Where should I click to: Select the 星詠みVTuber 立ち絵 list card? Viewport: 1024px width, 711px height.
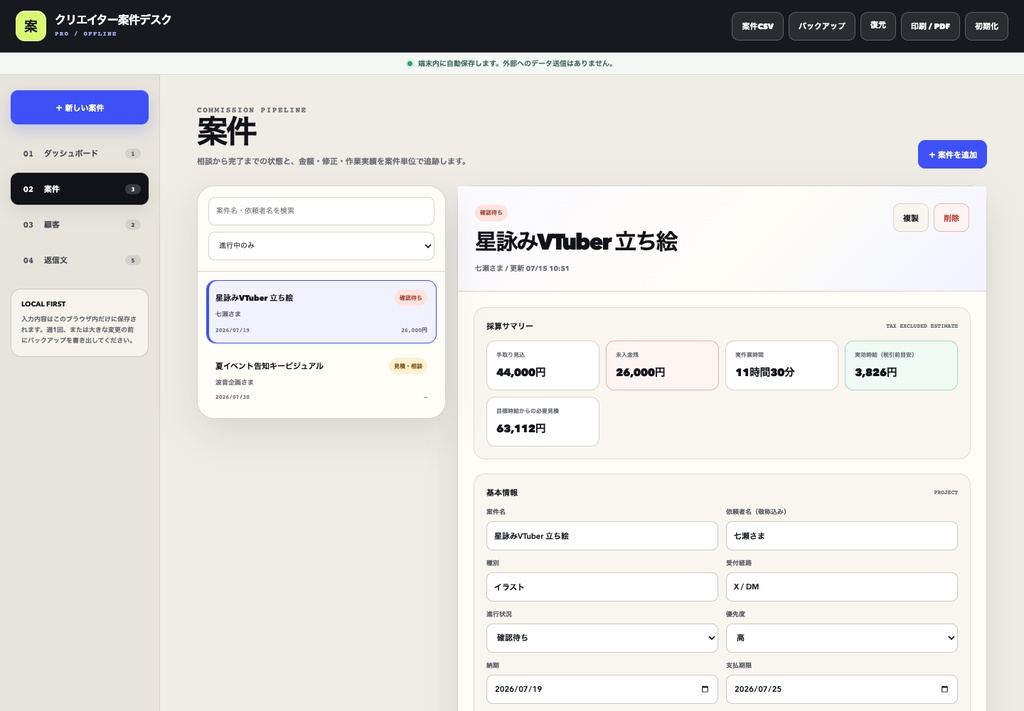[321, 312]
